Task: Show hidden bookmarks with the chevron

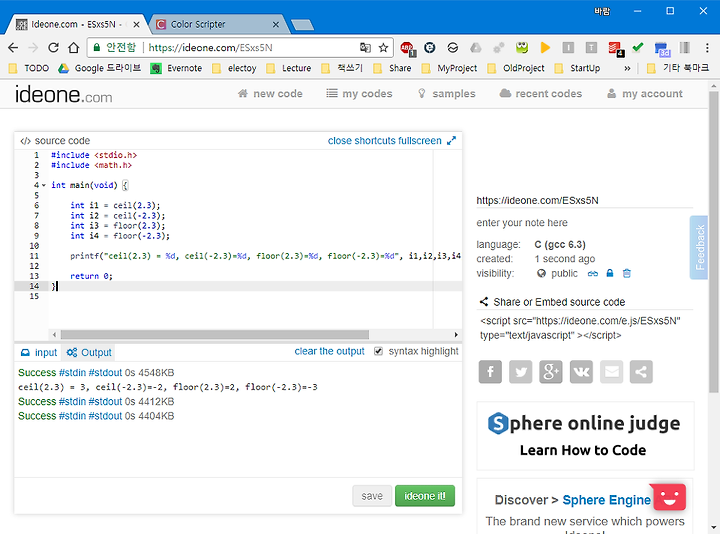Action: click(627, 68)
